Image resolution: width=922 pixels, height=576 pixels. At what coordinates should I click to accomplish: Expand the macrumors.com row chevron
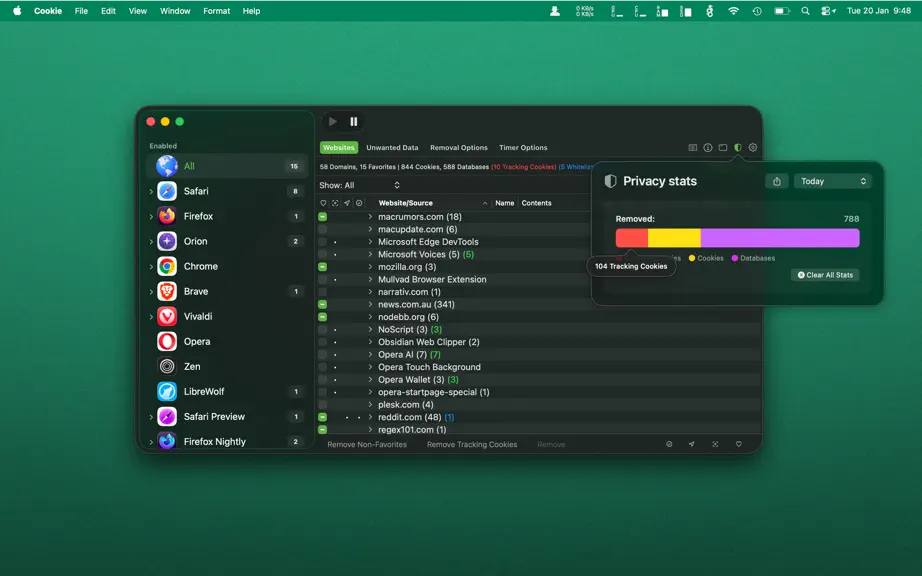coord(370,217)
